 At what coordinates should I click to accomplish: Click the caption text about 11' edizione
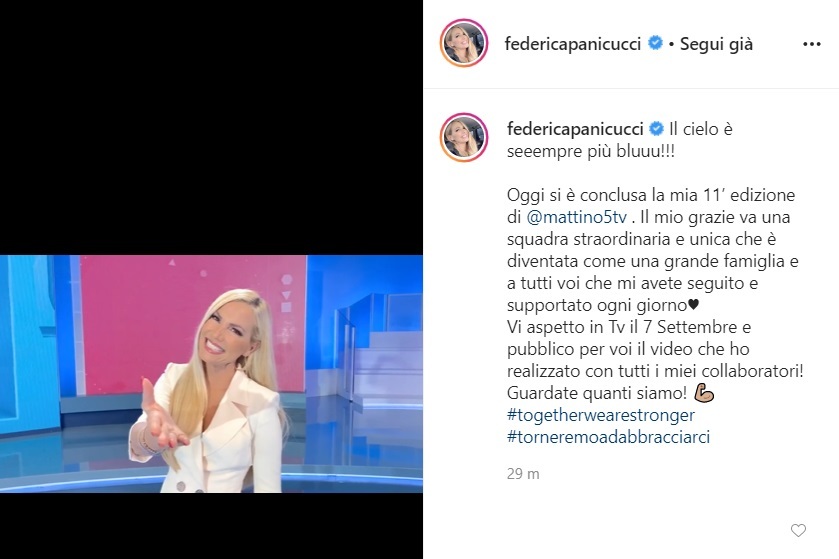[x=651, y=195]
